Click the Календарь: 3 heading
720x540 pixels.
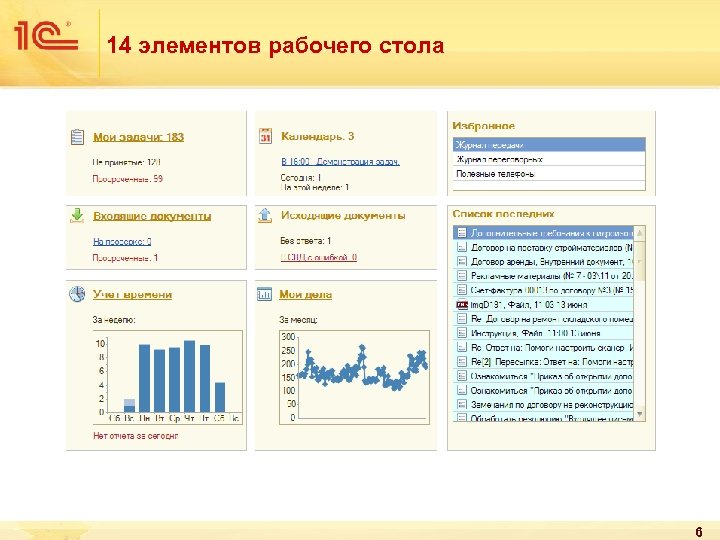pos(317,136)
